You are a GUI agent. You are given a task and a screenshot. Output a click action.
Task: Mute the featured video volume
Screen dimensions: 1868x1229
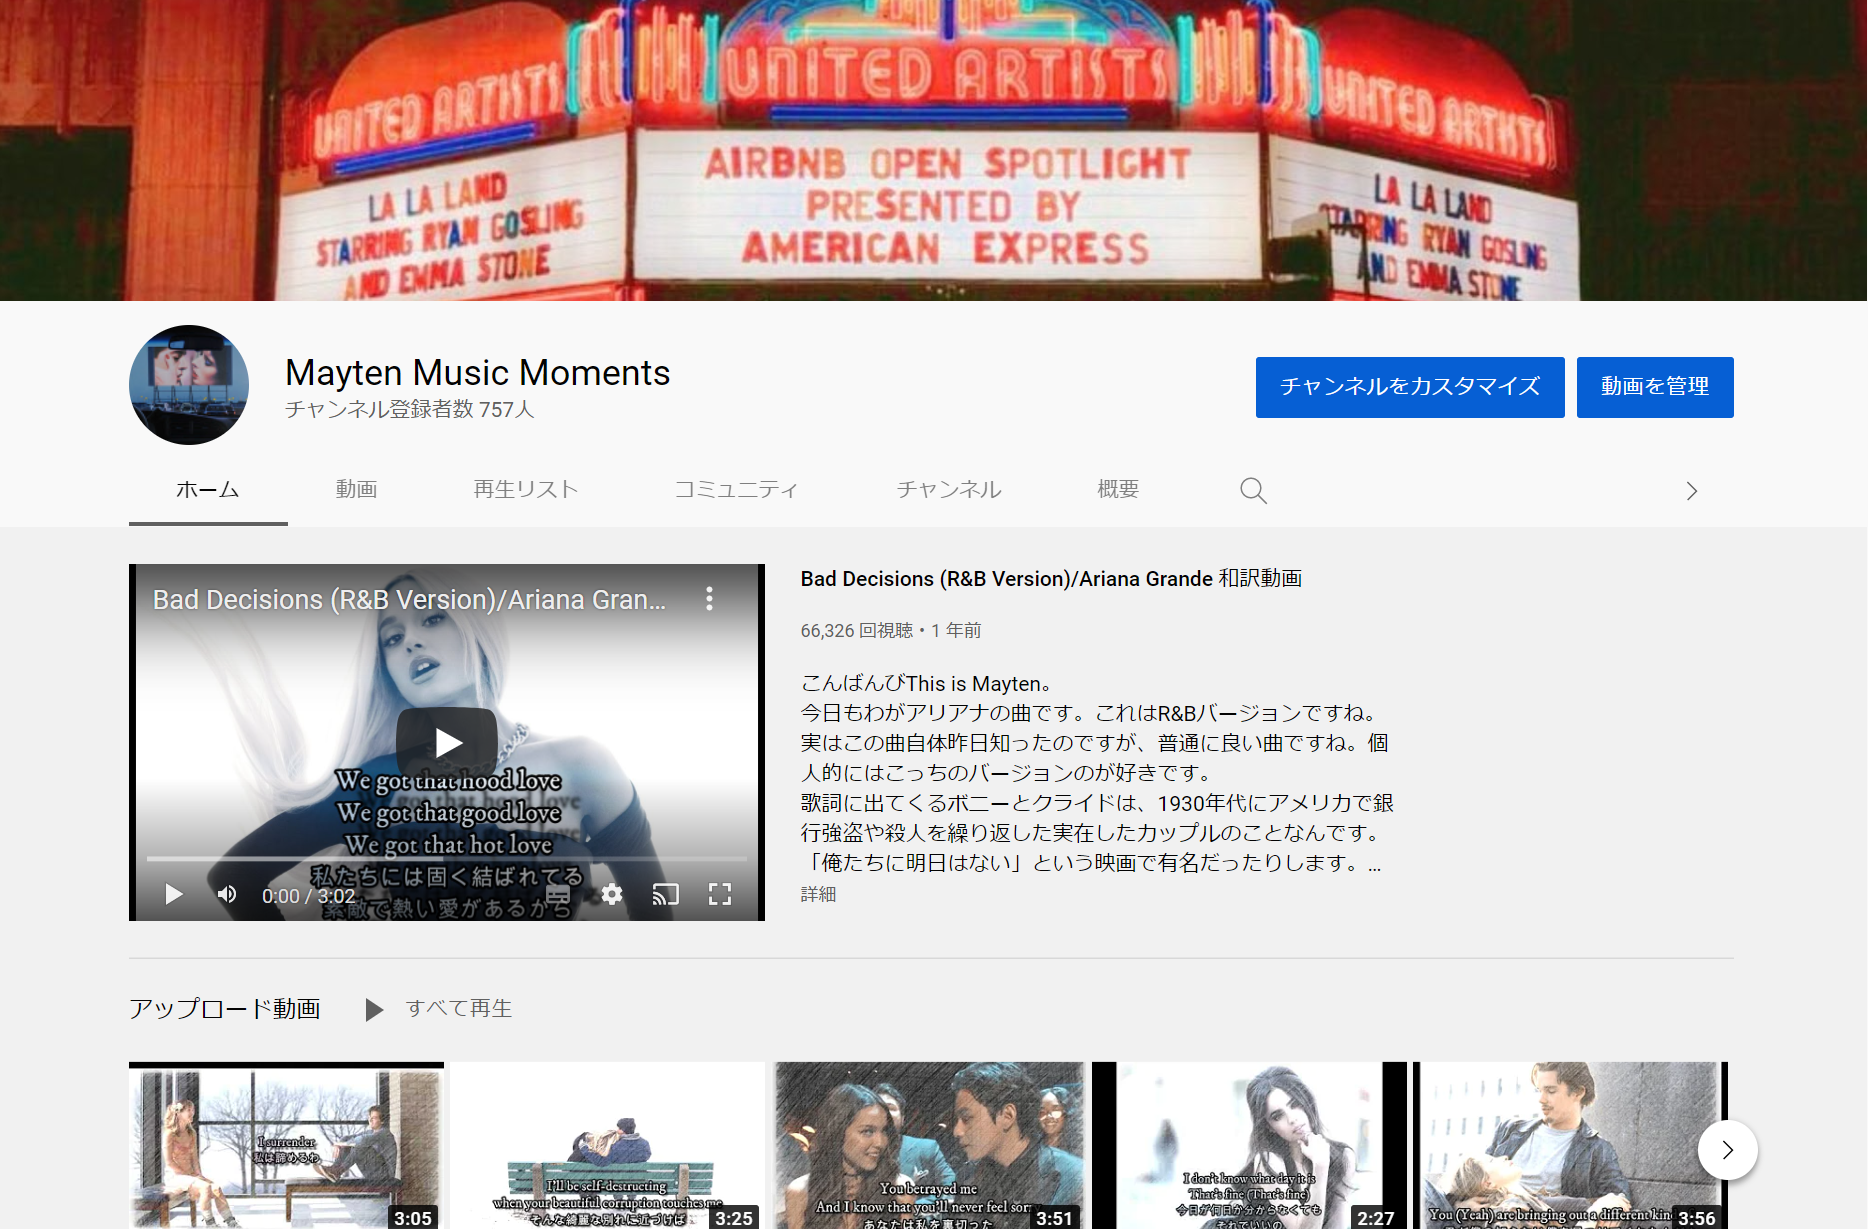(x=227, y=894)
